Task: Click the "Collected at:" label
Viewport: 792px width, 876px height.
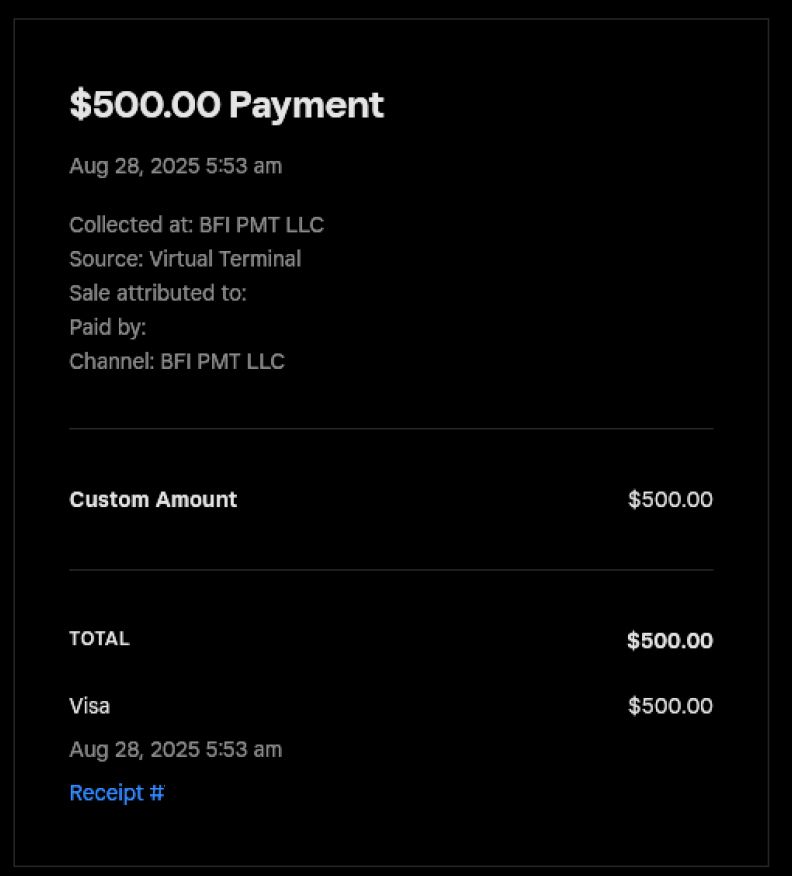Action: [x=131, y=225]
